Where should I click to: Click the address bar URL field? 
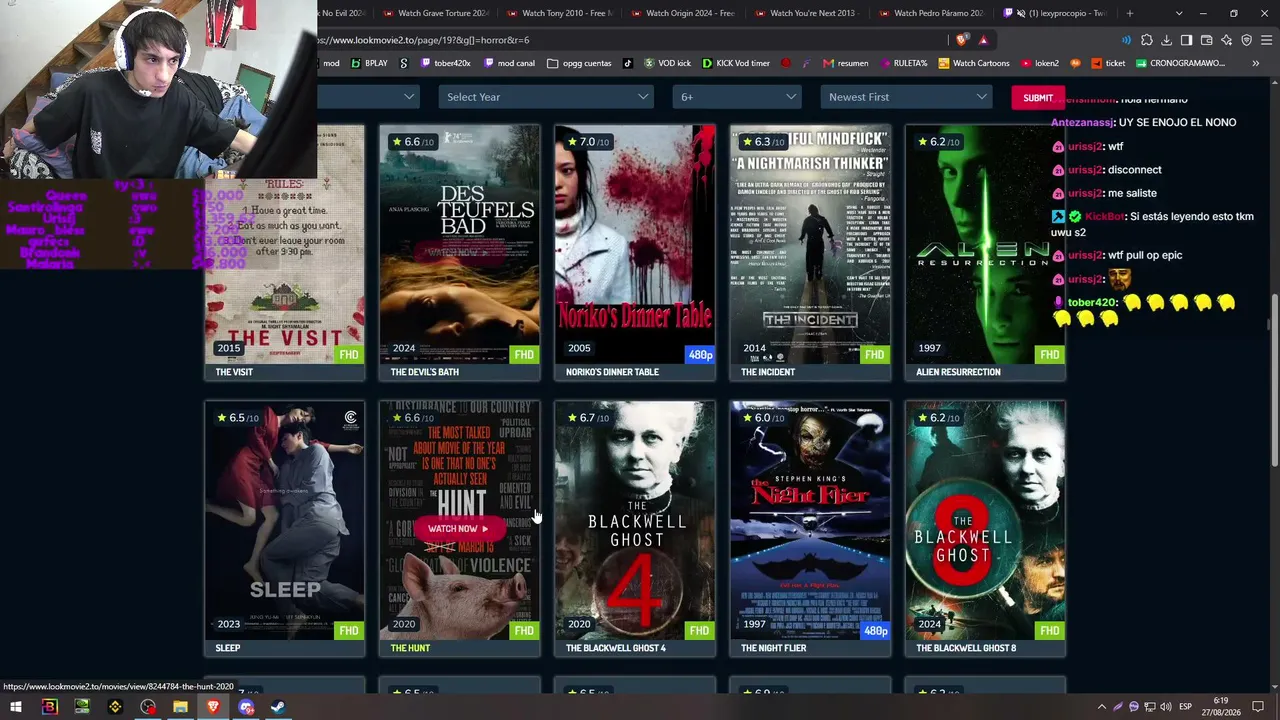(x=630, y=40)
